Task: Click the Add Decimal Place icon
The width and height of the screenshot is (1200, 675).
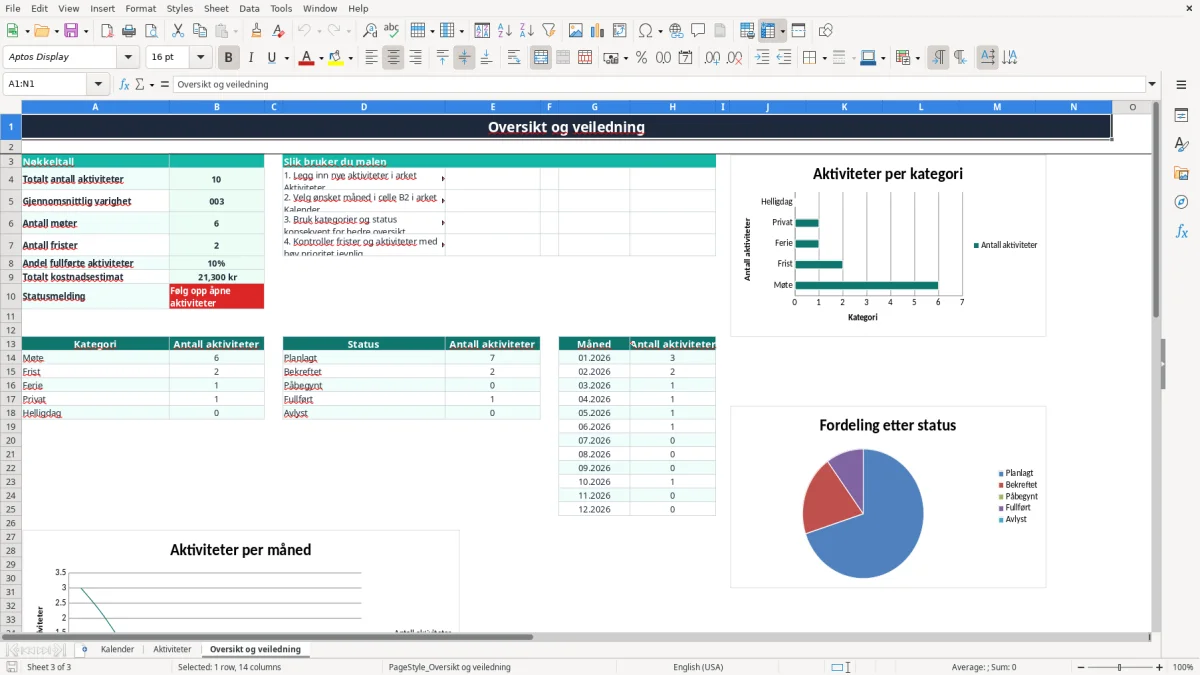Action: click(x=714, y=58)
